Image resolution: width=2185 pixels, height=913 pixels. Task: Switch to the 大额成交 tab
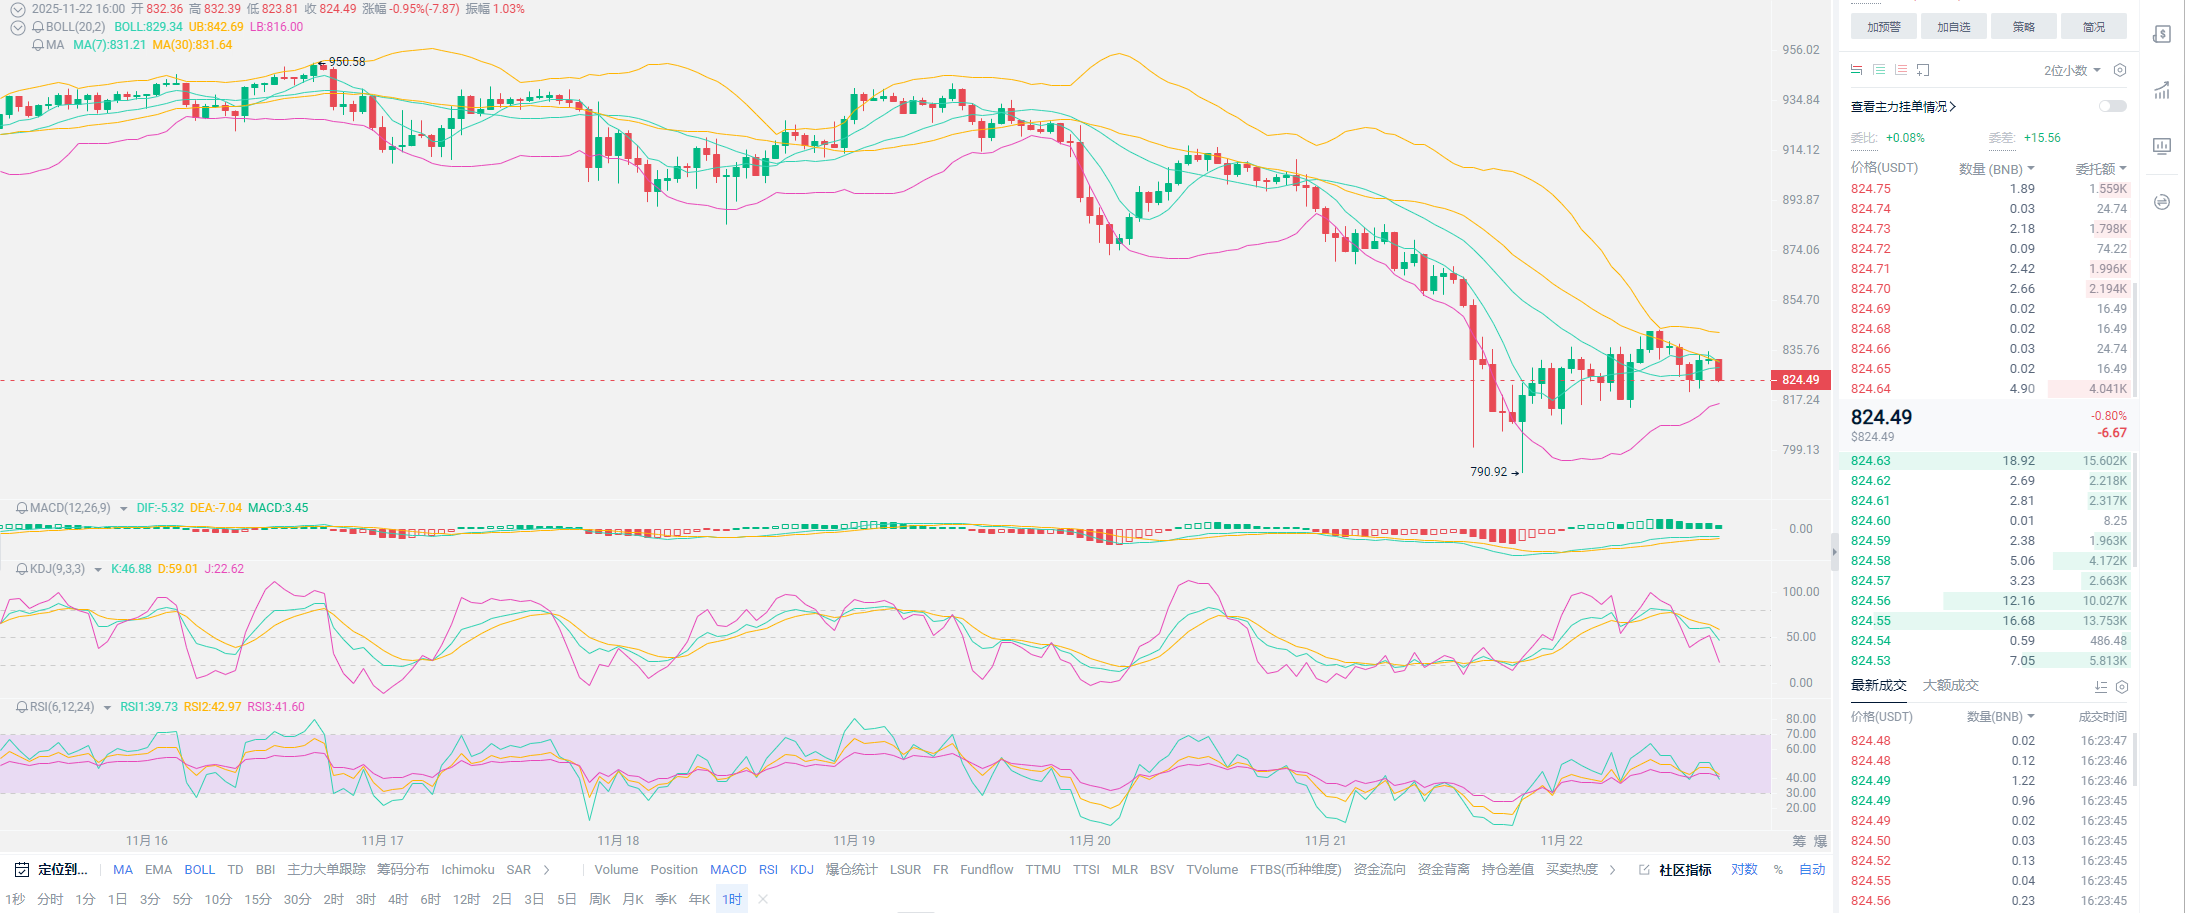1950,686
